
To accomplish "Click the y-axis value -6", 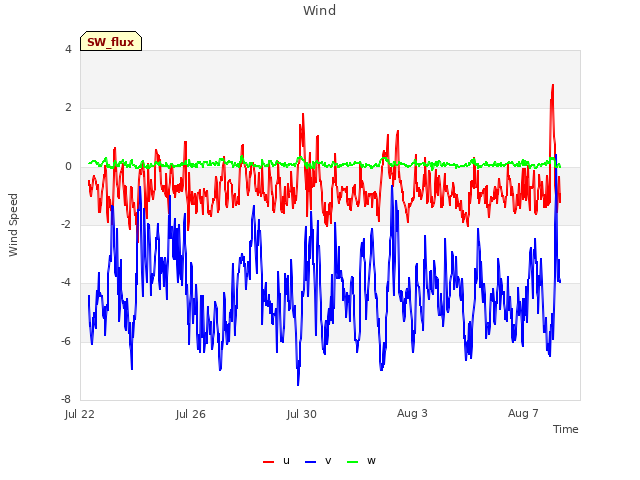I will click(x=66, y=342).
